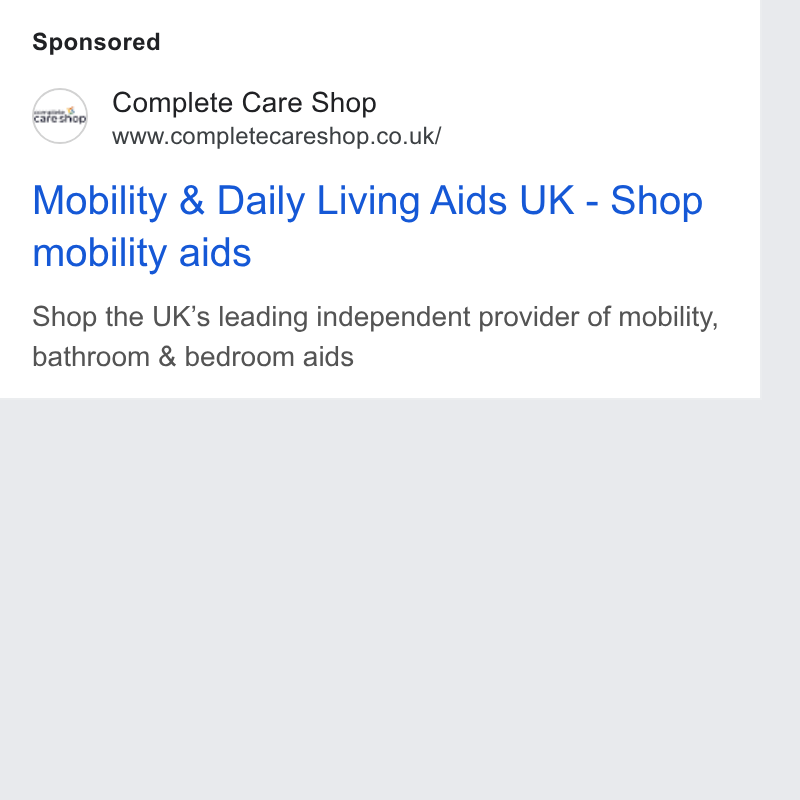Open the www.completecareshop.co.uk URL
The height and width of the screenshot is (800, 800).
tap(277, 137)
